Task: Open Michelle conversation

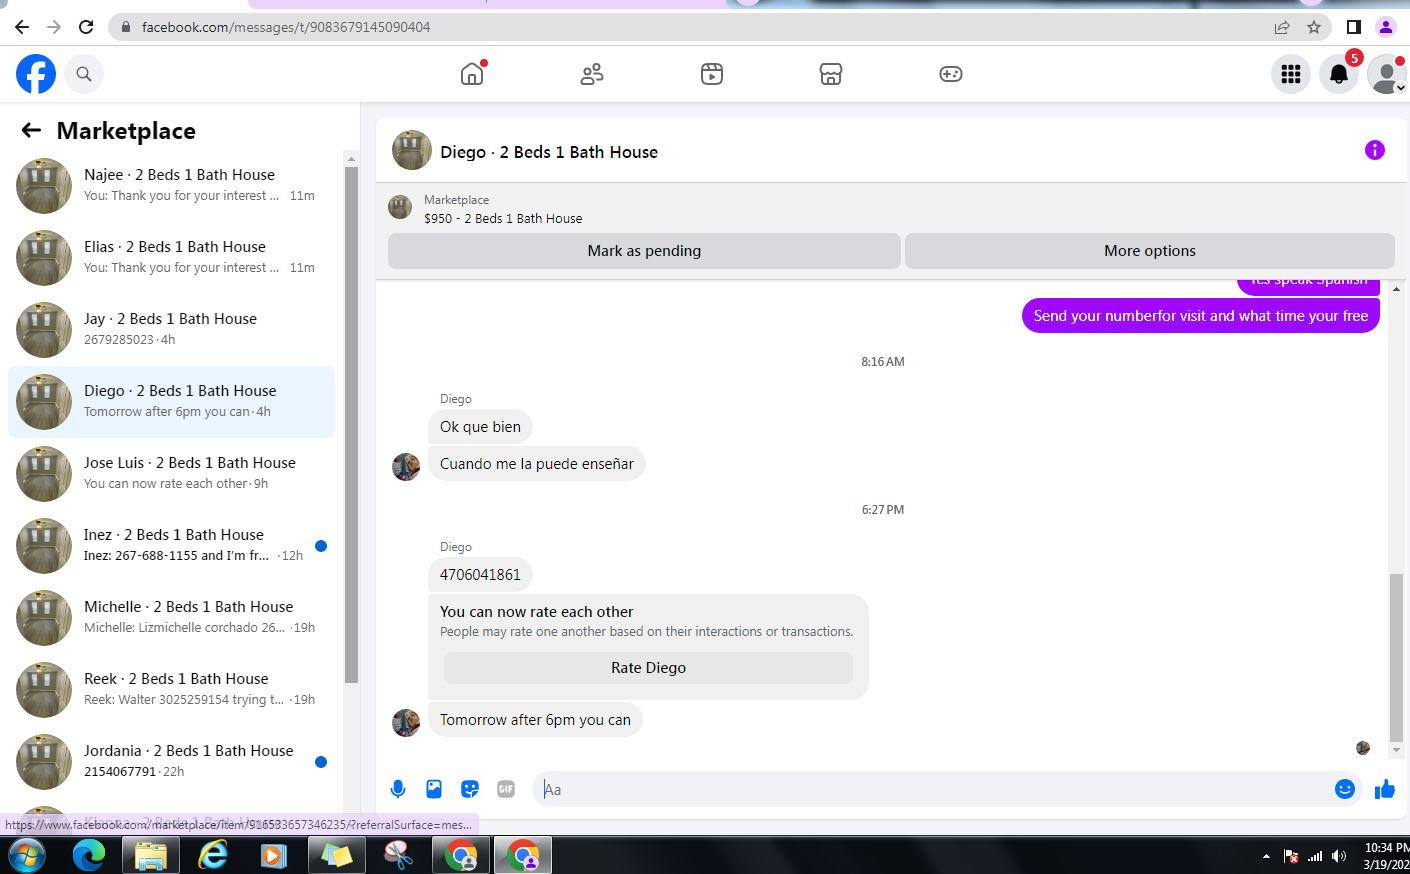Action: click(x=172, y=618)
